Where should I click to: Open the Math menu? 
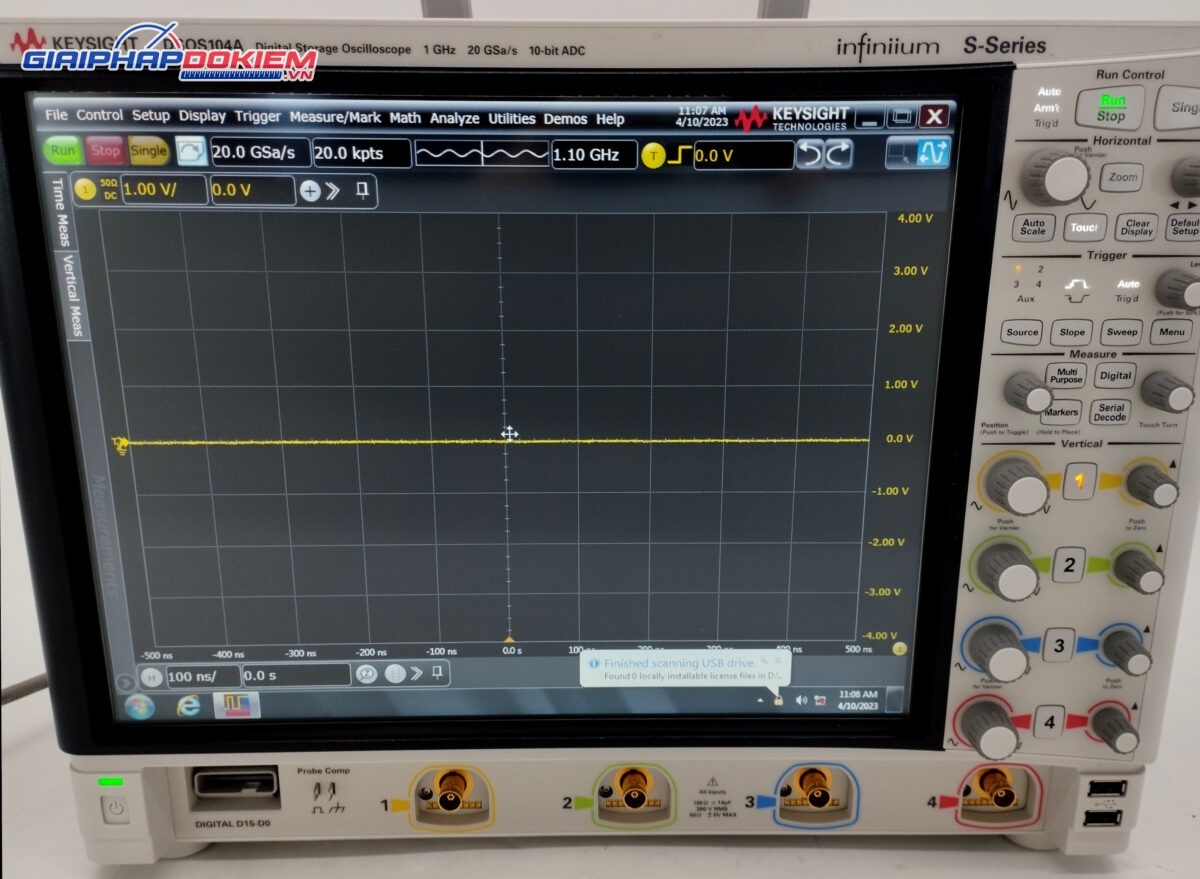405,117
